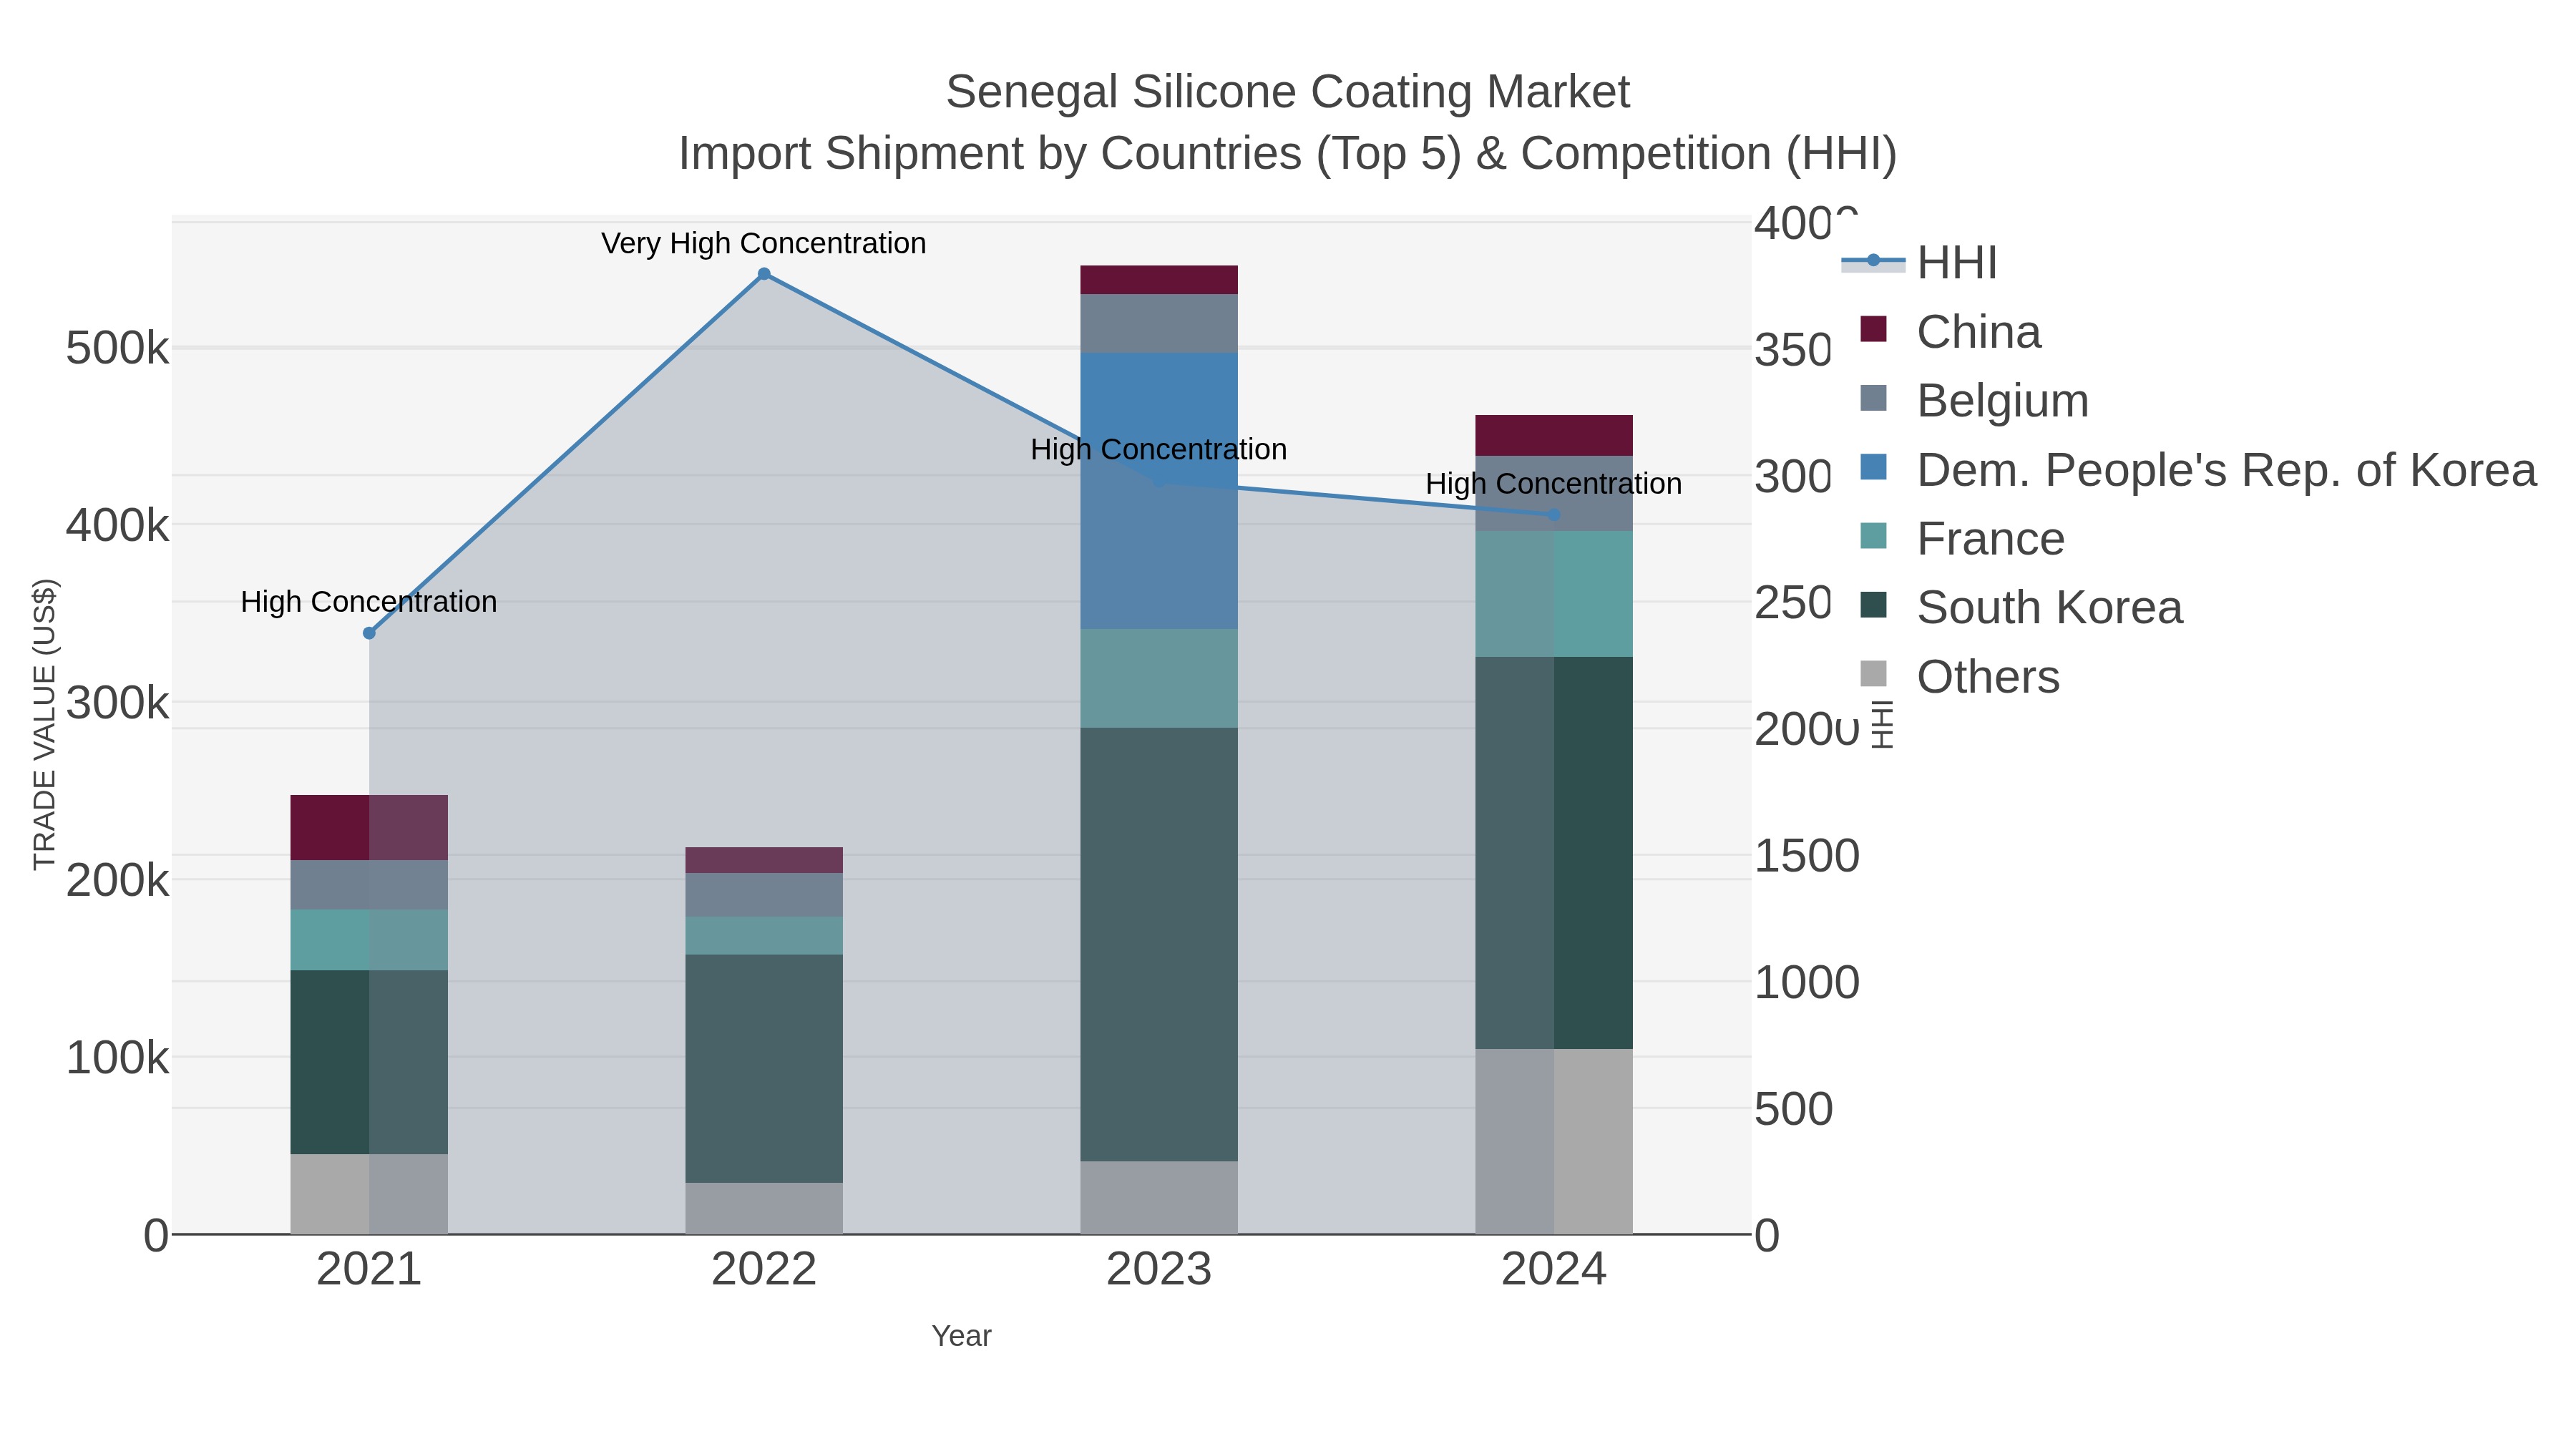Click the 'Year' x-axis title
This screenshot has width=2576, height=1449.
tap(961, 1336)
